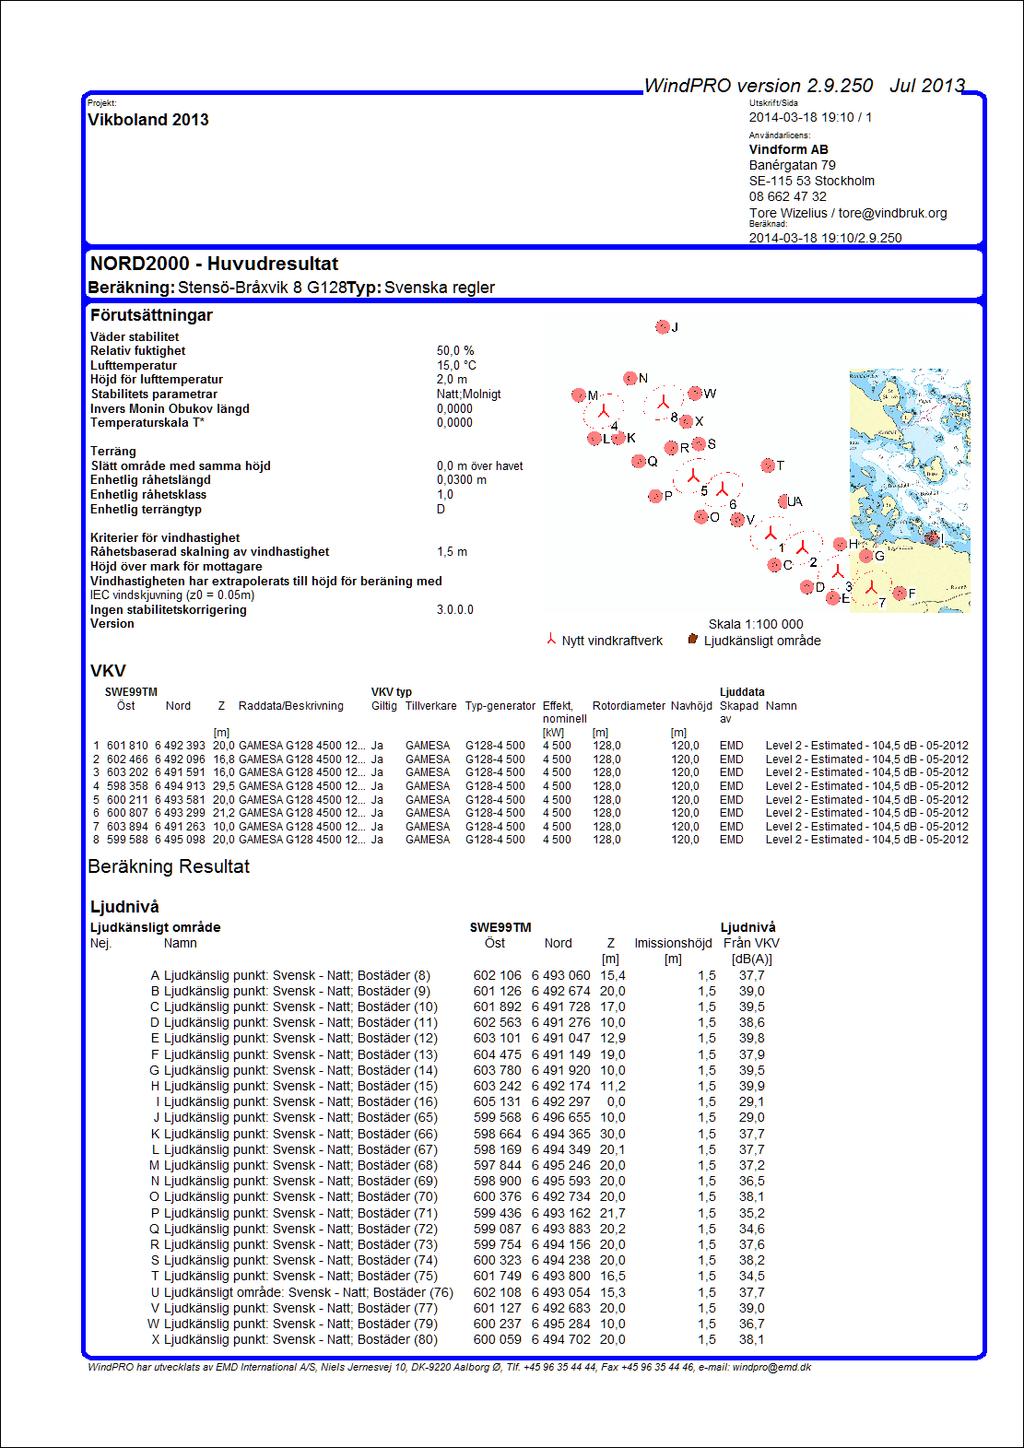Screen dimensions: 1024x1448
Task: Click the "Banérgatan 79" address line
Action: pos(792,165)
